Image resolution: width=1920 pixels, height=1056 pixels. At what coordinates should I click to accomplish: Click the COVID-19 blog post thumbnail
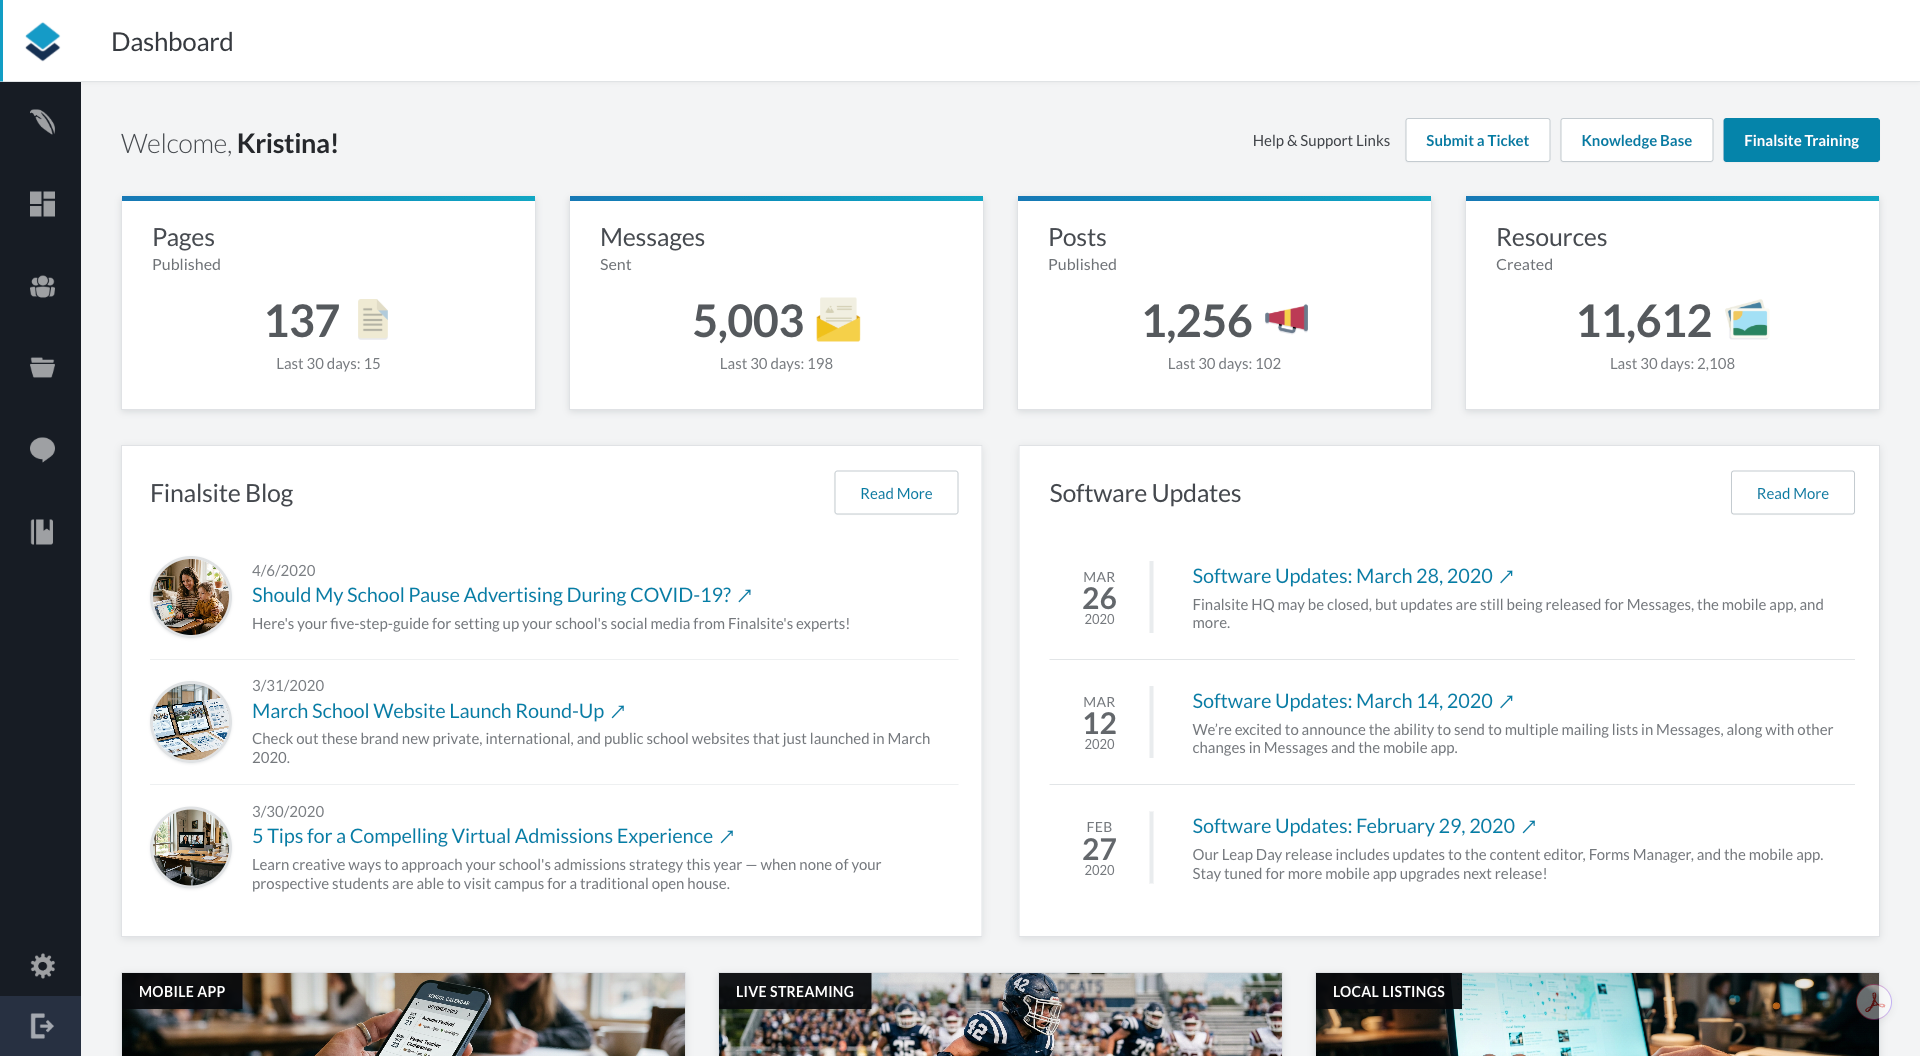pyautogui.click(x=191, y=597)
